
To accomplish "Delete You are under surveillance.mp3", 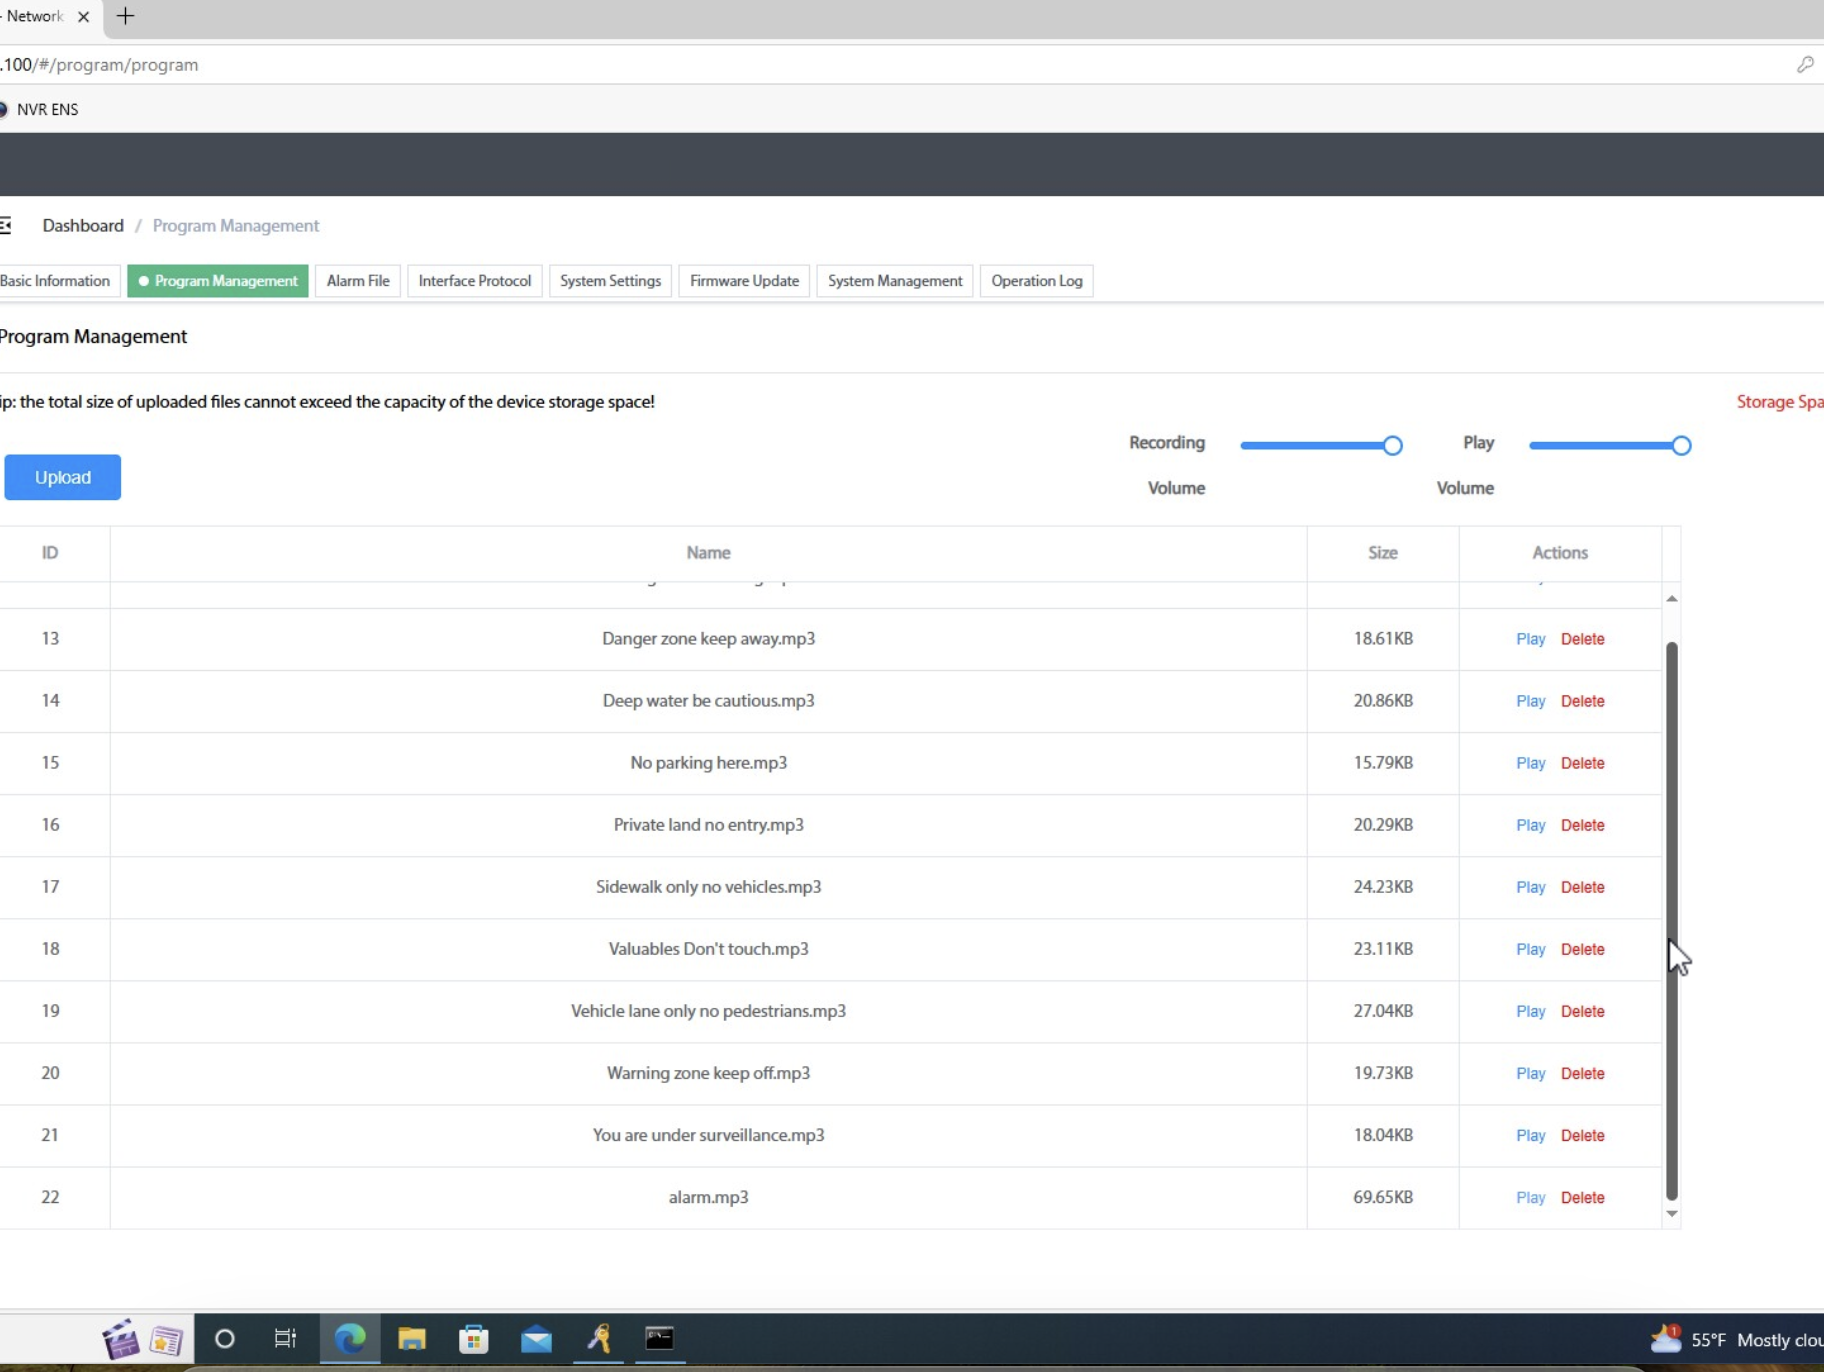I will coord(1582,1135).
